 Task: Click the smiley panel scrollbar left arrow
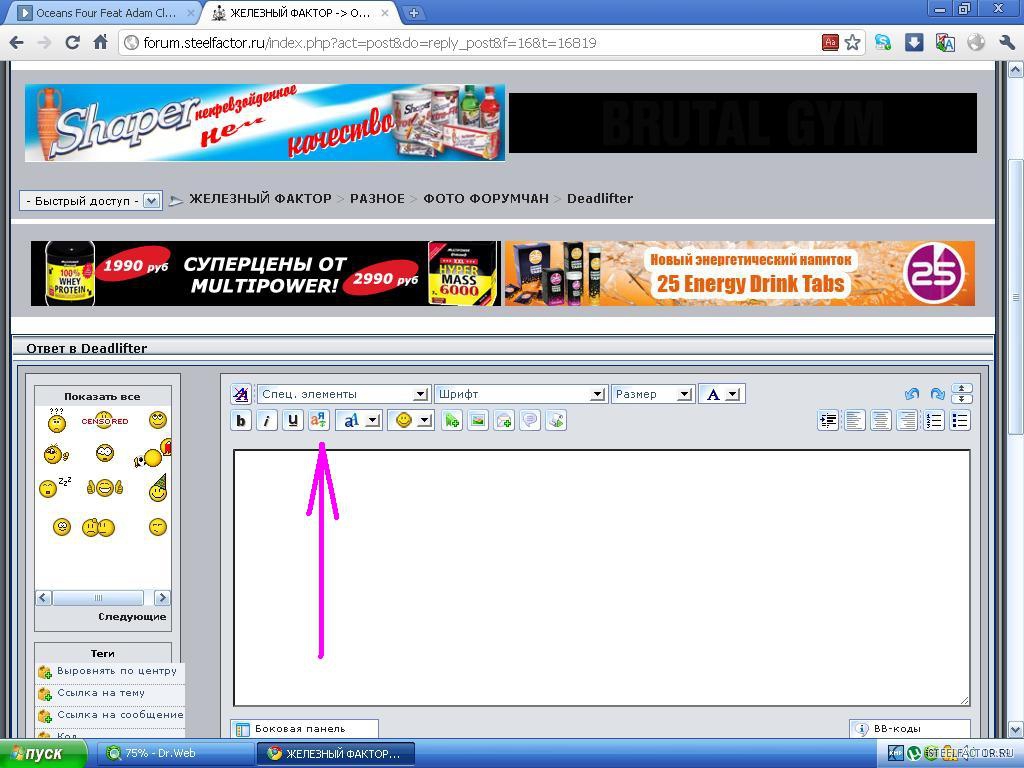tap(43, 598)
